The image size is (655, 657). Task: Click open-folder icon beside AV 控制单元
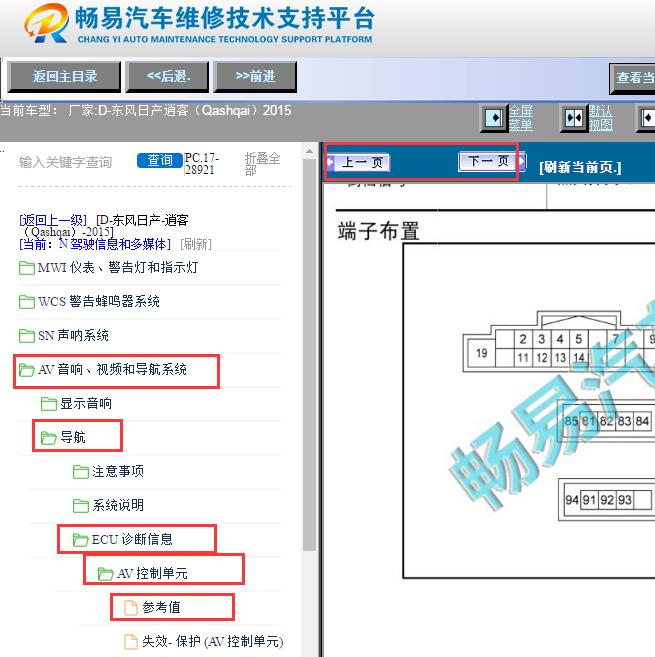pos(105,574)
